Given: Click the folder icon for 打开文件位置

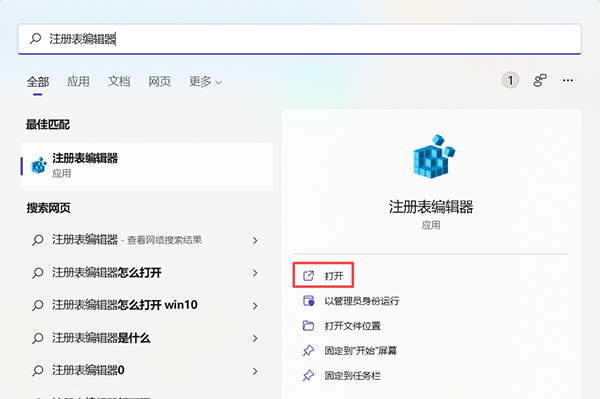Looking at the screenshot, I should [308, 326].
